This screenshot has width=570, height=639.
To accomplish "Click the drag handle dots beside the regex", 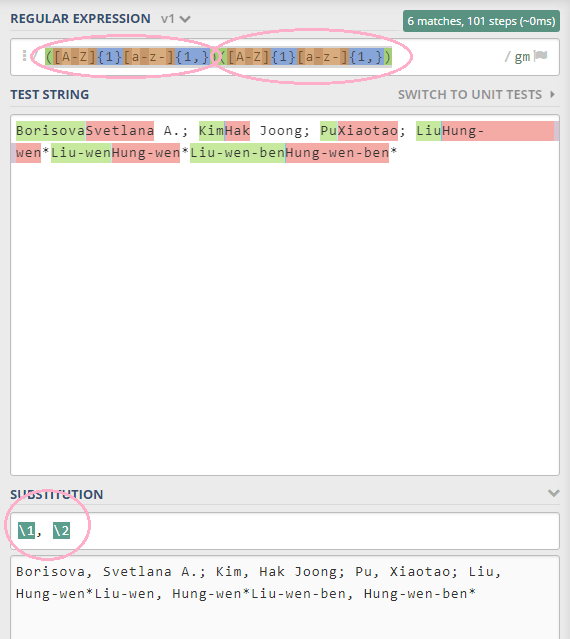I will coord(24,55).
